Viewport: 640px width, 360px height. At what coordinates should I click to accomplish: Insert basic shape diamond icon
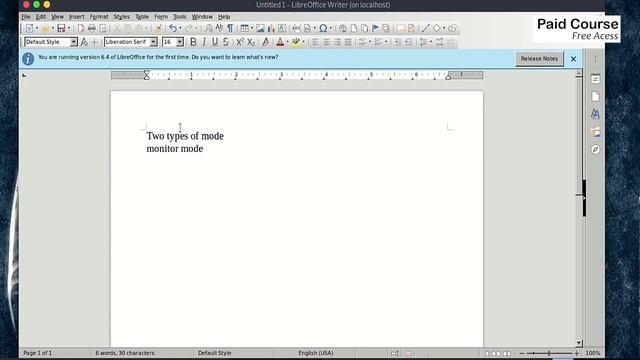point(437,28)
